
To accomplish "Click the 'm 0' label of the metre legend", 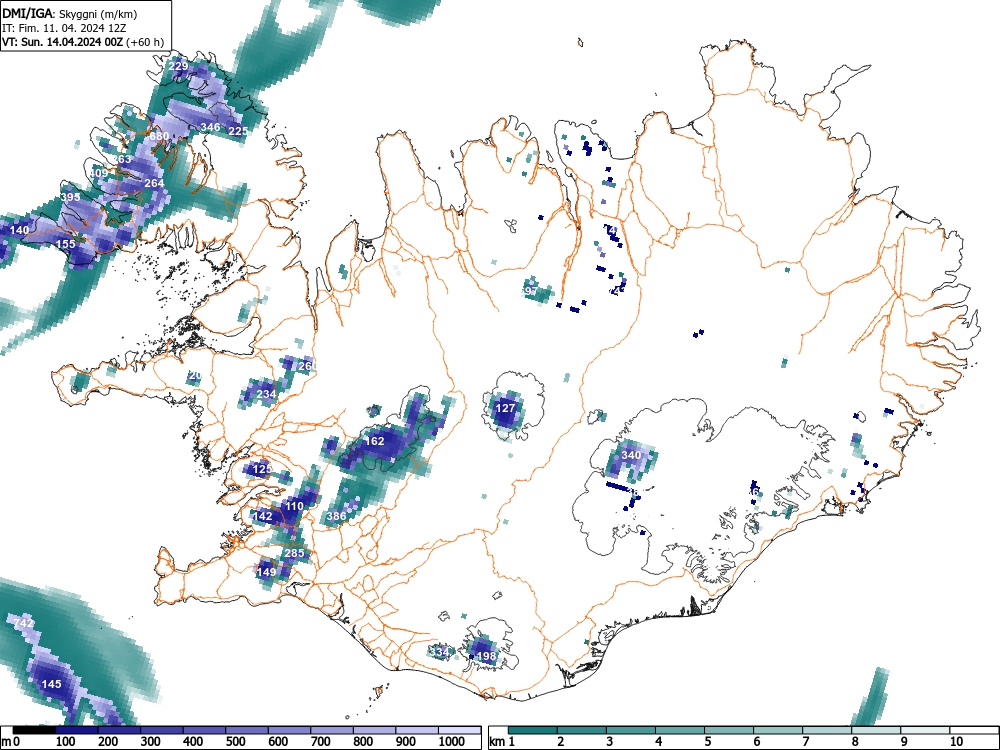I will [11, 741].
